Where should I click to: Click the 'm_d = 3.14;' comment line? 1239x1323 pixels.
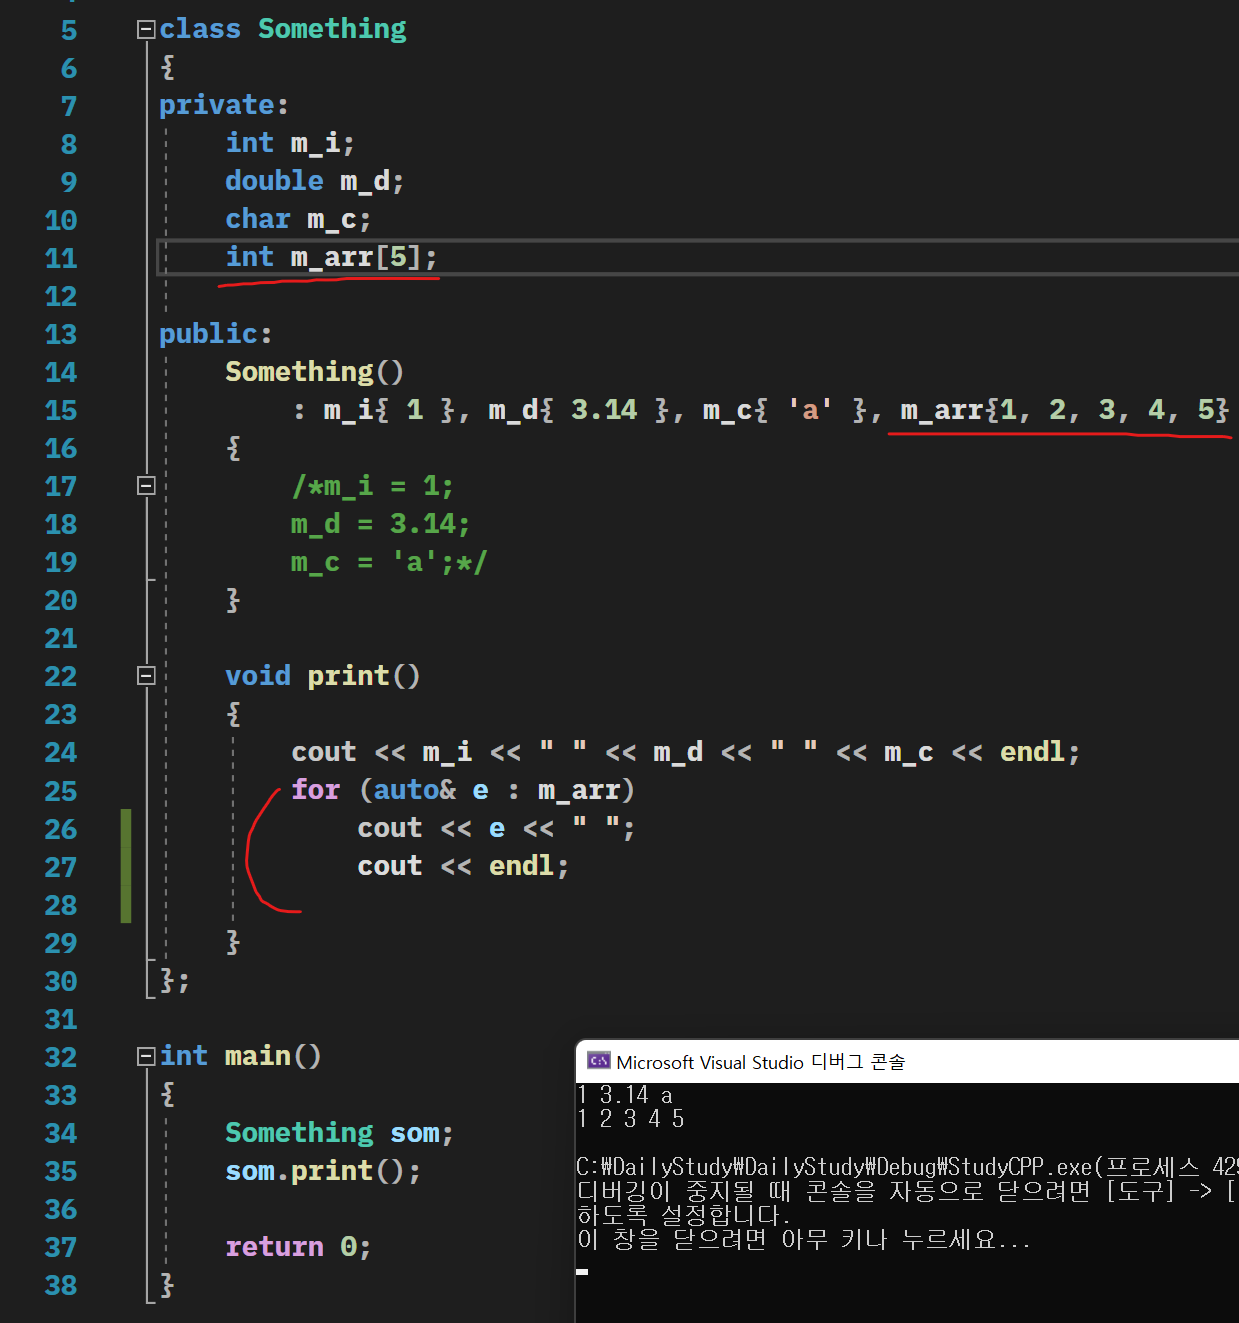click(x=380, y=524)
